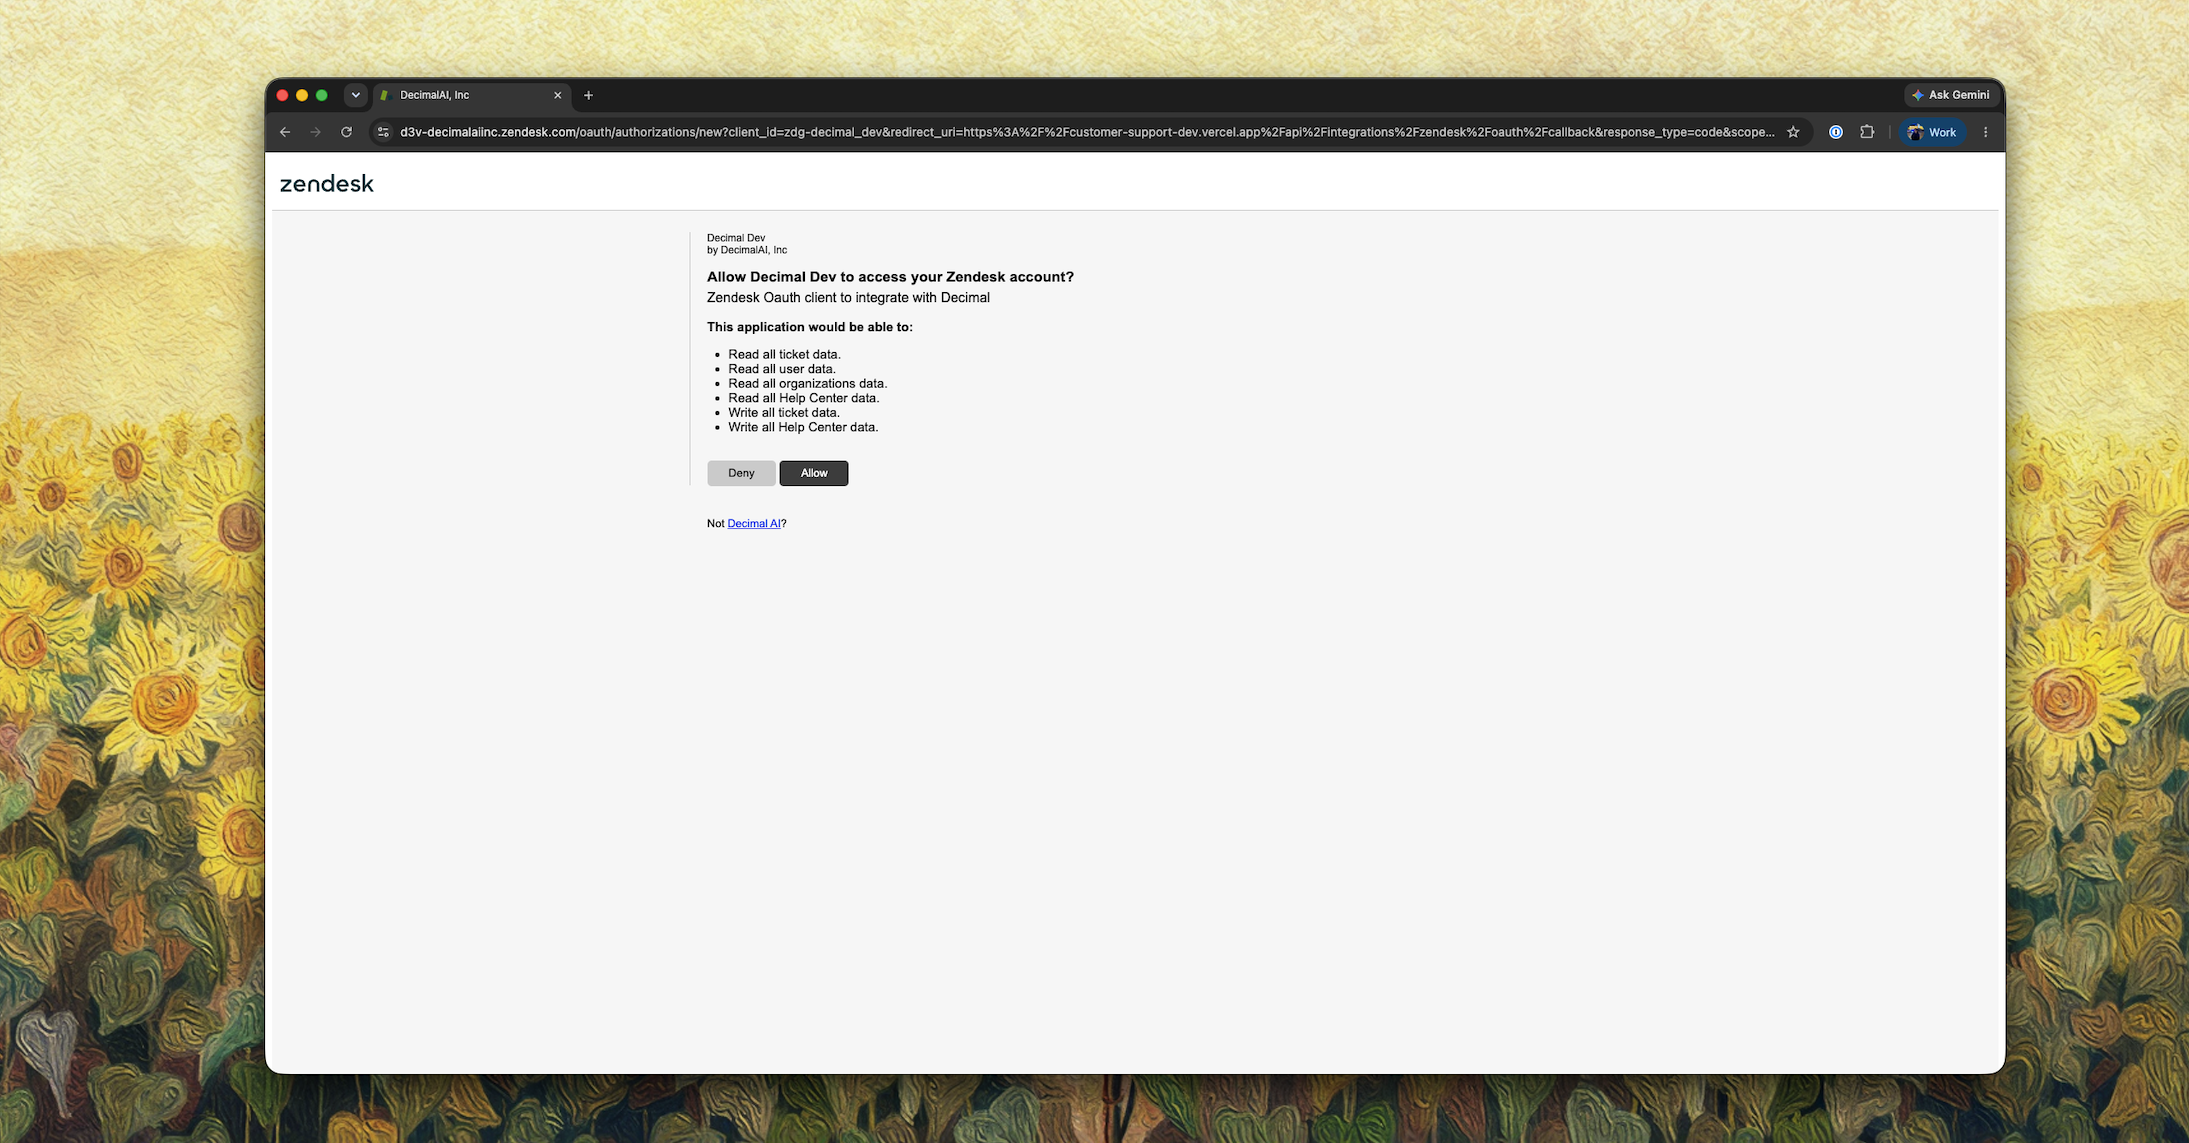Open the 1Password extension icon
This screenshot has width=2189, height=1143.
1836,132
